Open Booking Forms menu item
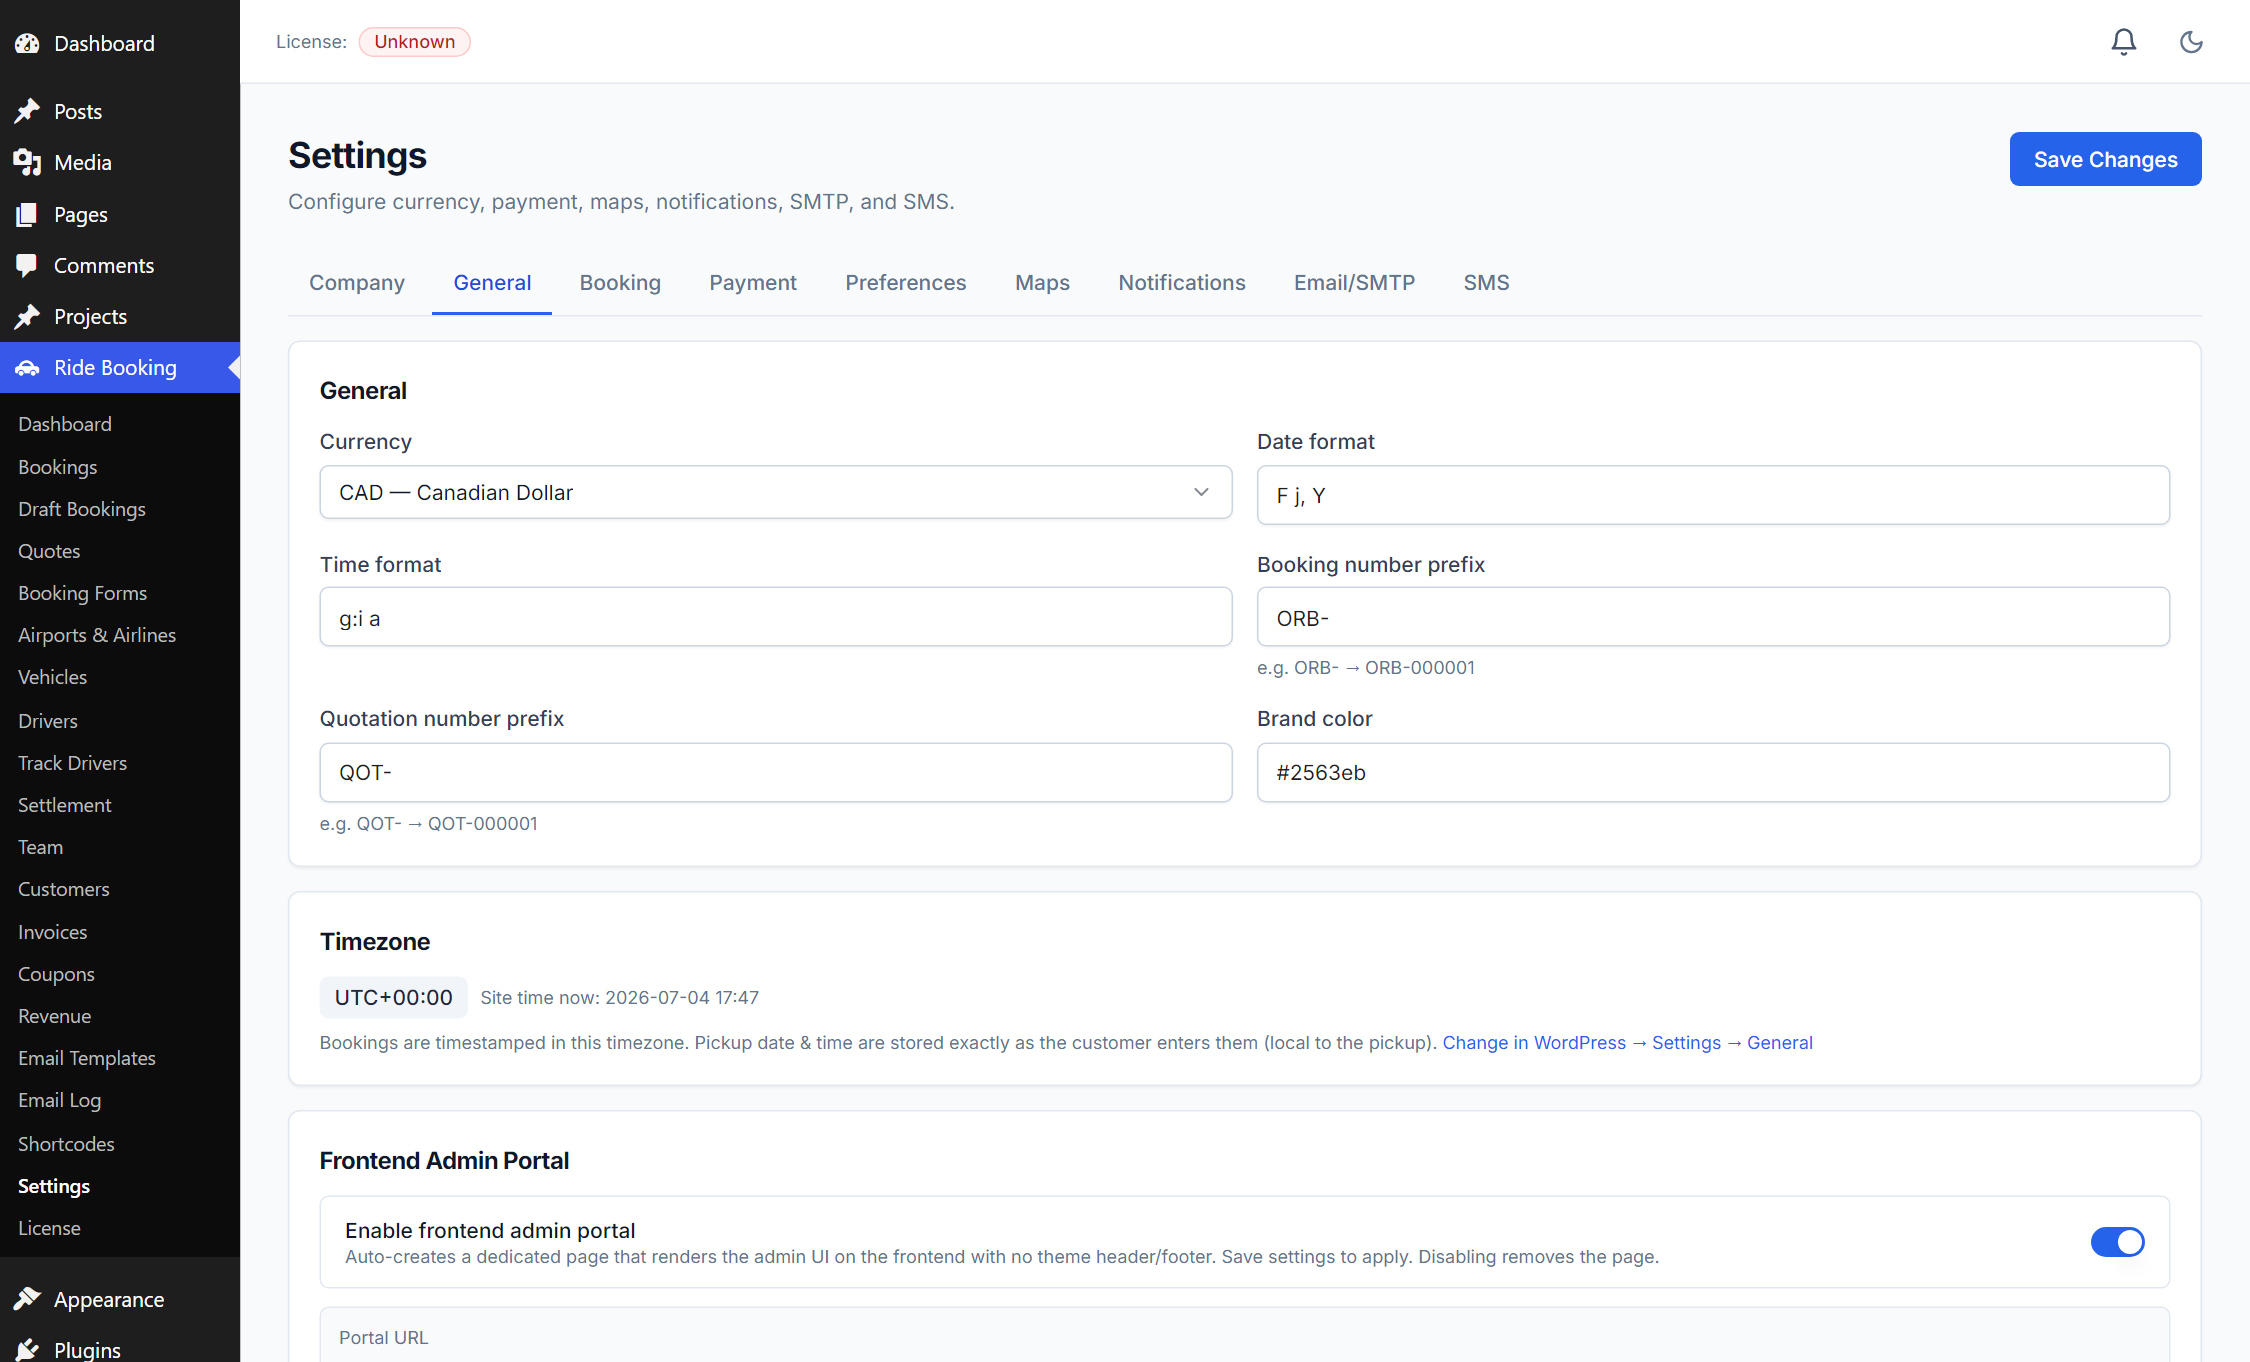This screenshot has height=1362, width=2250. [82, 593]
